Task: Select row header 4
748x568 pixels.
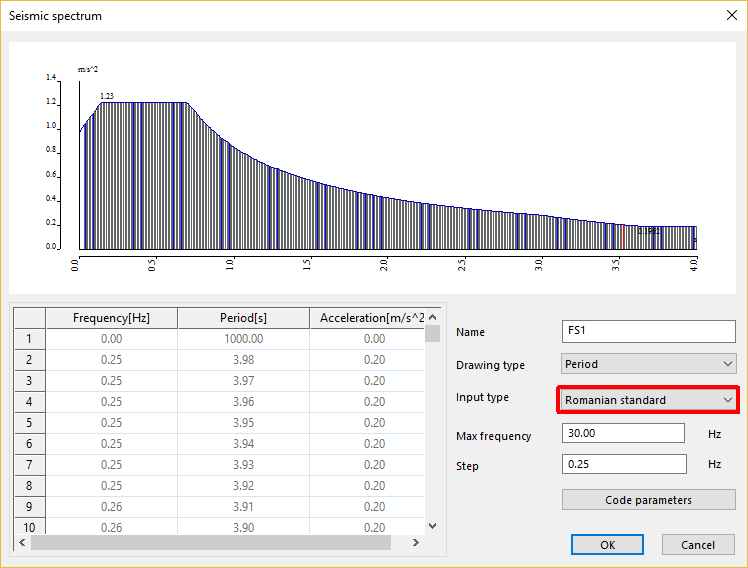Action: [x=30, y=402]
